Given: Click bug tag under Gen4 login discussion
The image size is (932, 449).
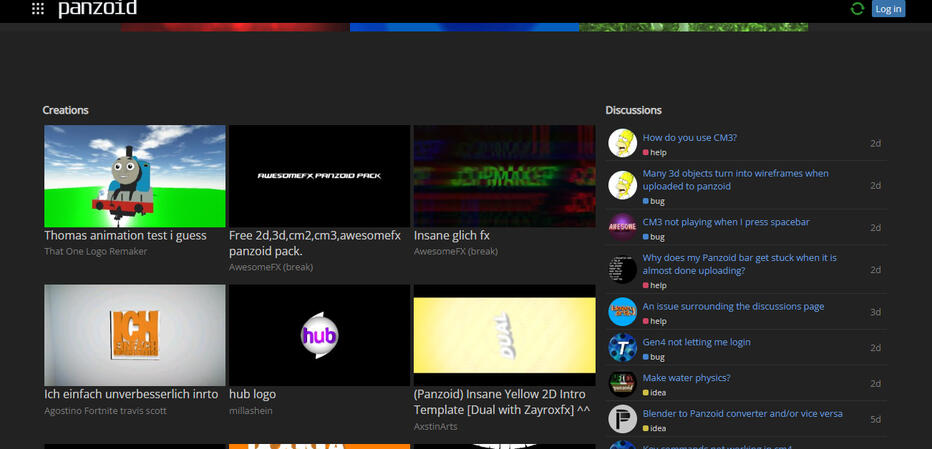Looking at the screenshot, I should (x=654, y=357).
